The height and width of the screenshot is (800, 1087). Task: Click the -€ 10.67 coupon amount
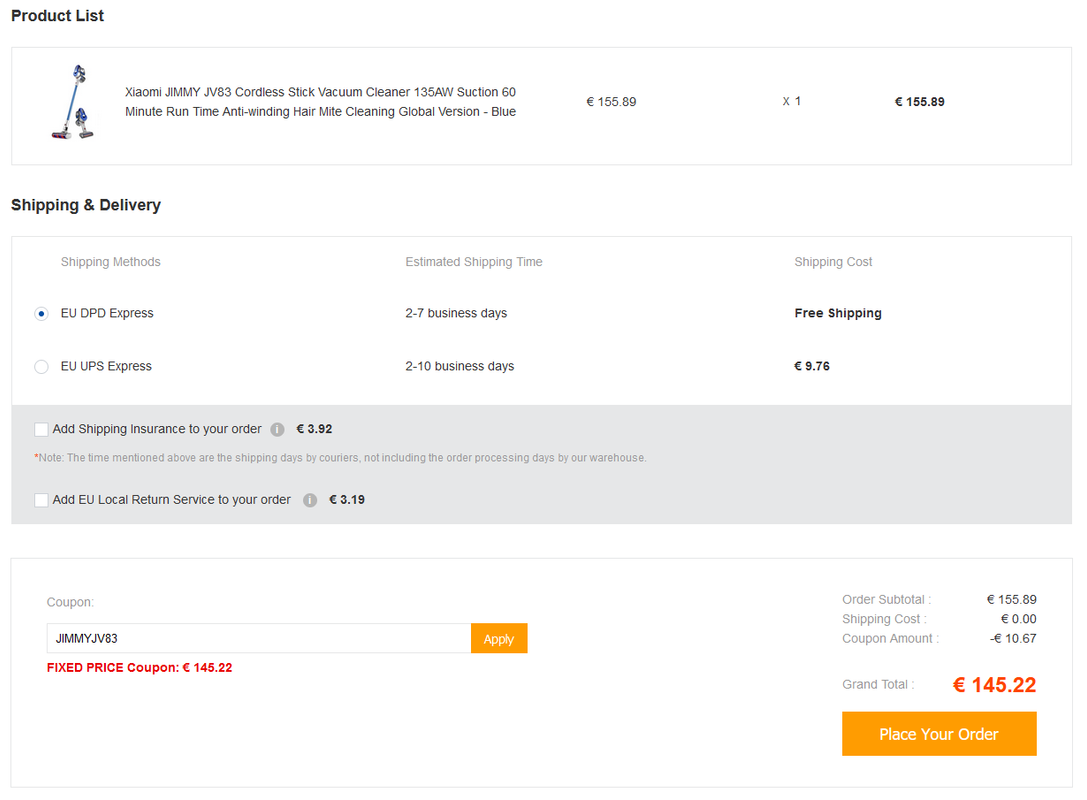pos(1013,639)
